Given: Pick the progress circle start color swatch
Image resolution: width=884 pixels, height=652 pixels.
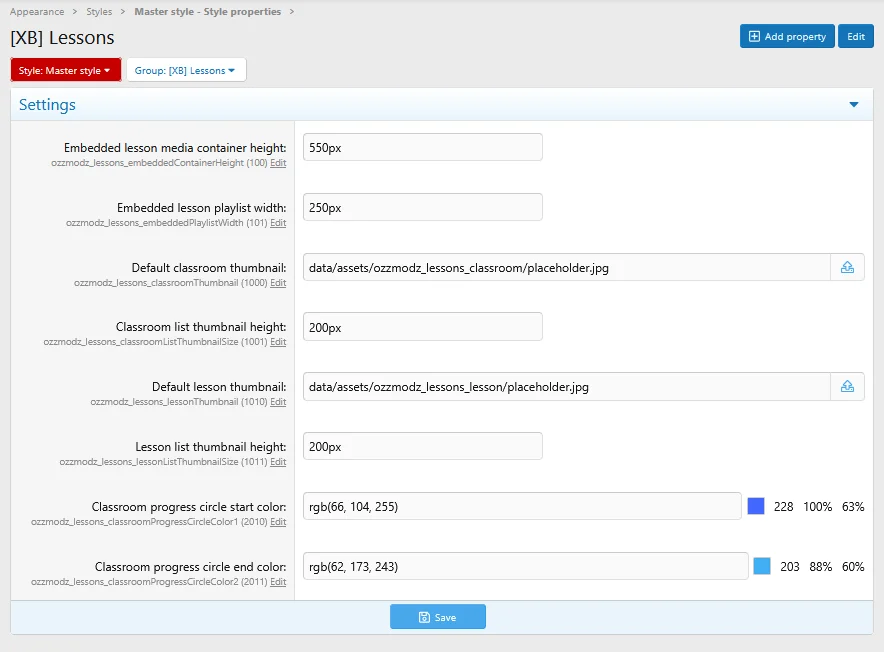Looking at the screenshot, I should tap(756, 507).
